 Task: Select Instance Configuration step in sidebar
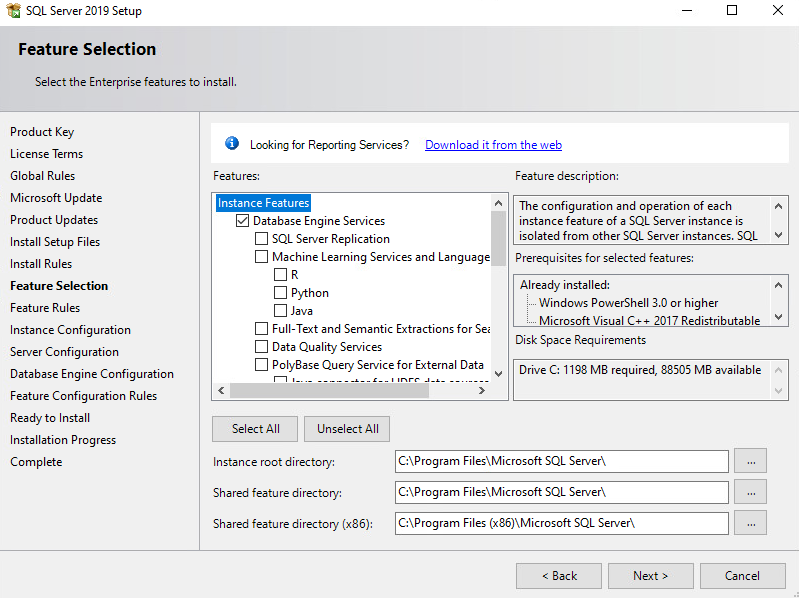(x=70, y=330)
